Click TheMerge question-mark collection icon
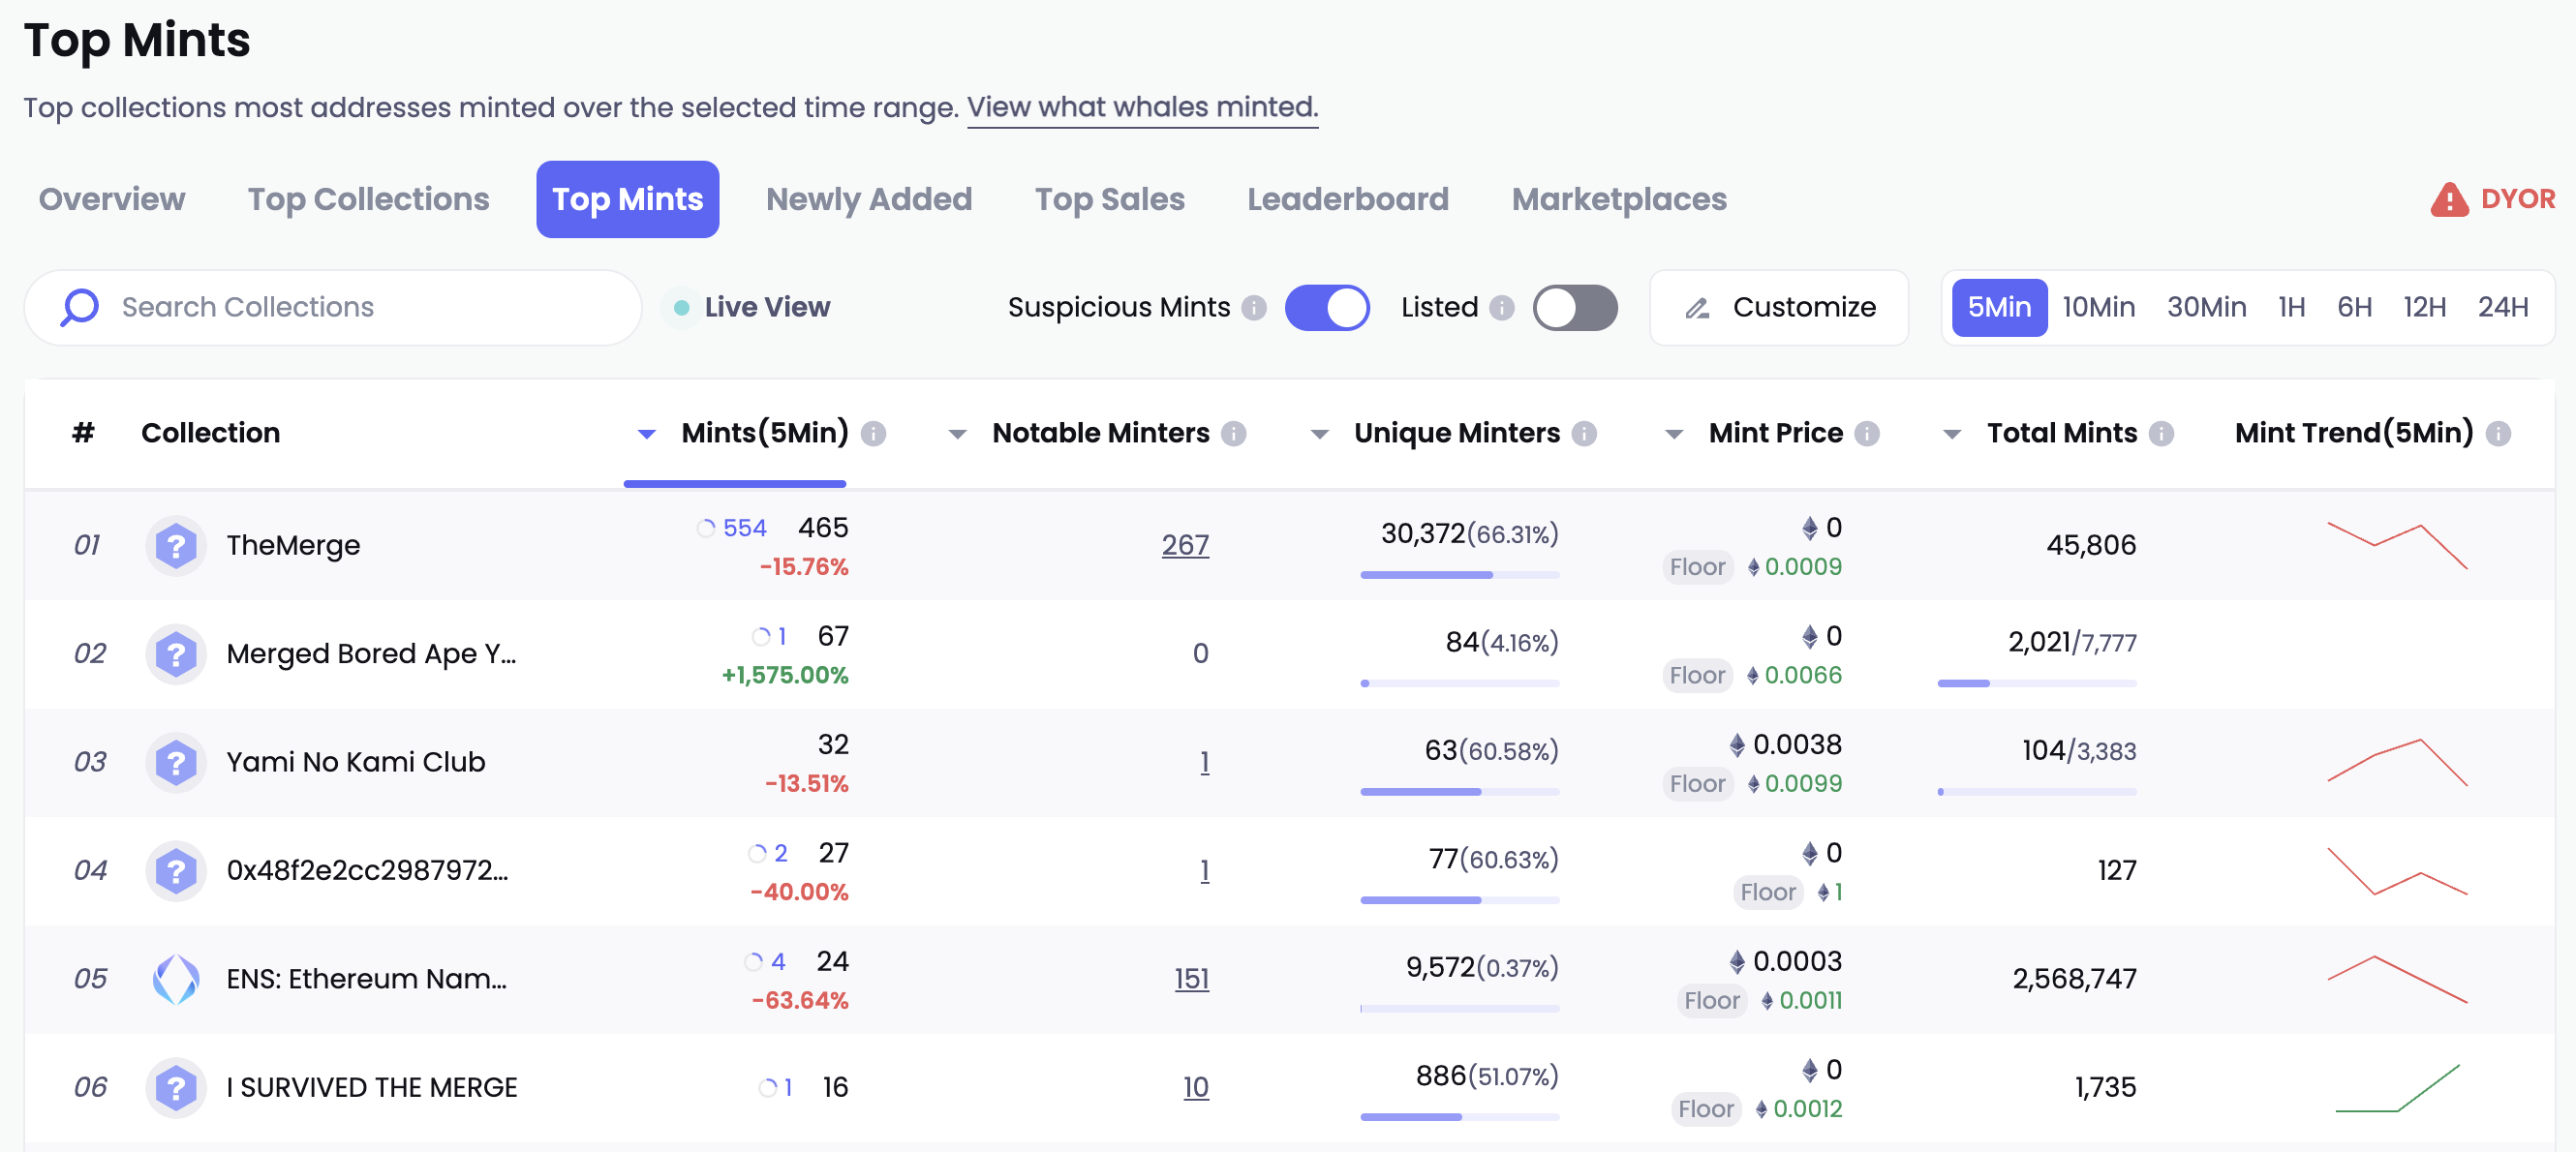Screen dimensions: 2576x1152 [176, 546]
